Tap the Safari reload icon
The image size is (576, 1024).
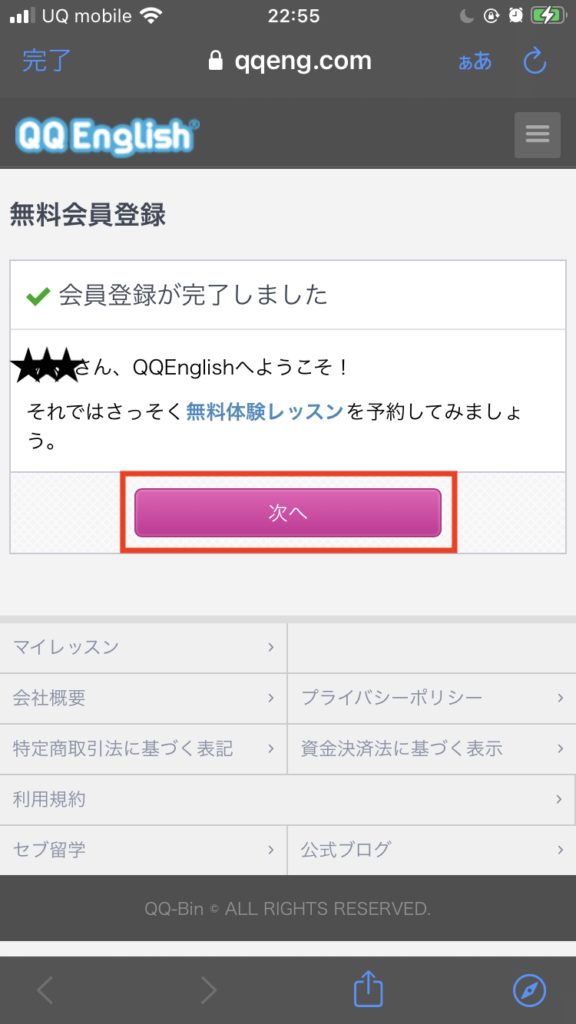535,61
